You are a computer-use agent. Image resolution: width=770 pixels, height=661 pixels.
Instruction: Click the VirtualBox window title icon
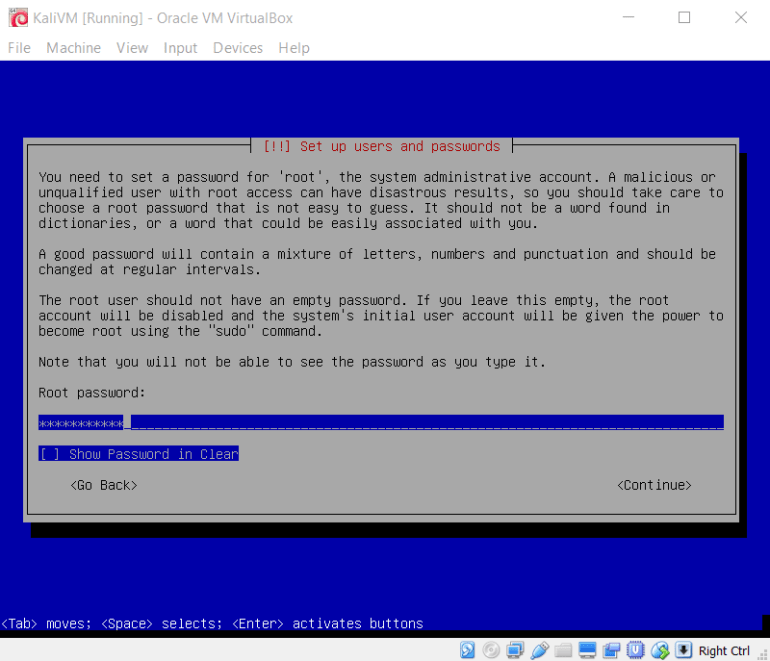coord(19,18)
